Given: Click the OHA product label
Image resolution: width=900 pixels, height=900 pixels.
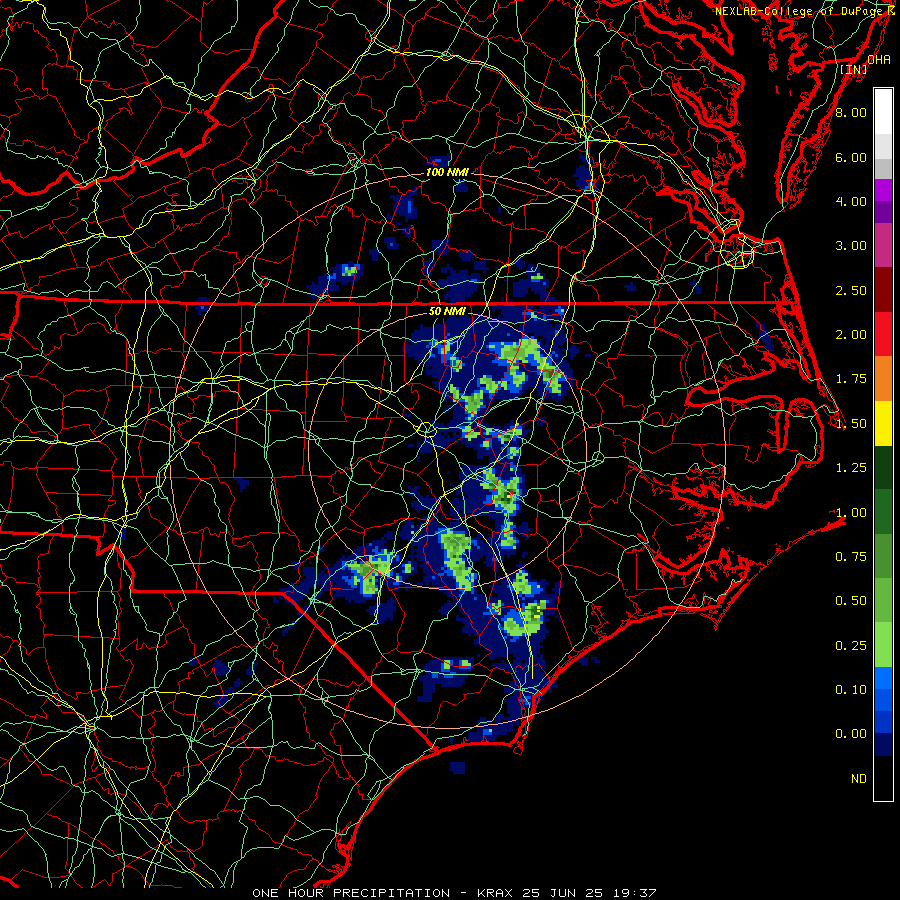Looking at the screenshot, I should tap(879, 60).
